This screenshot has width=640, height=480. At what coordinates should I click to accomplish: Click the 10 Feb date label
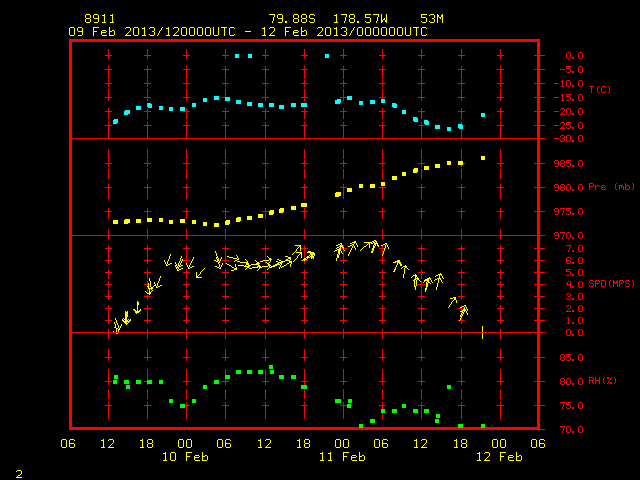(185, 457)
